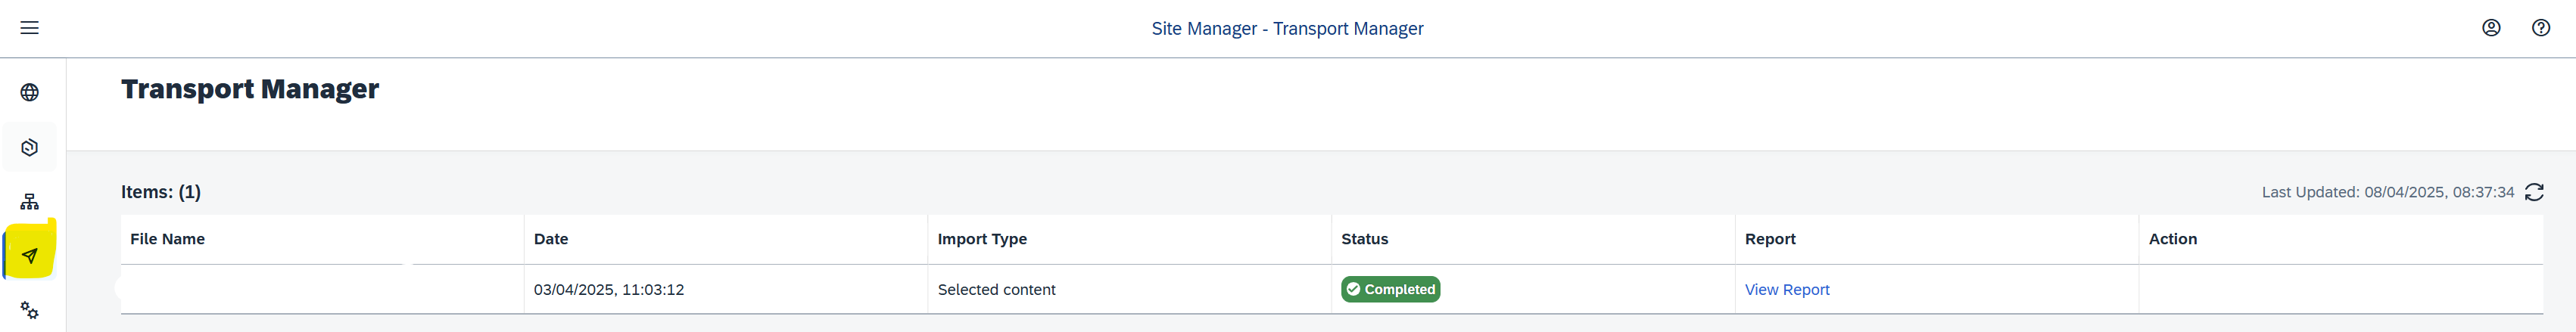Refresh the transport items list
Screen dimensions: 2576x332
pos(2534,192)
